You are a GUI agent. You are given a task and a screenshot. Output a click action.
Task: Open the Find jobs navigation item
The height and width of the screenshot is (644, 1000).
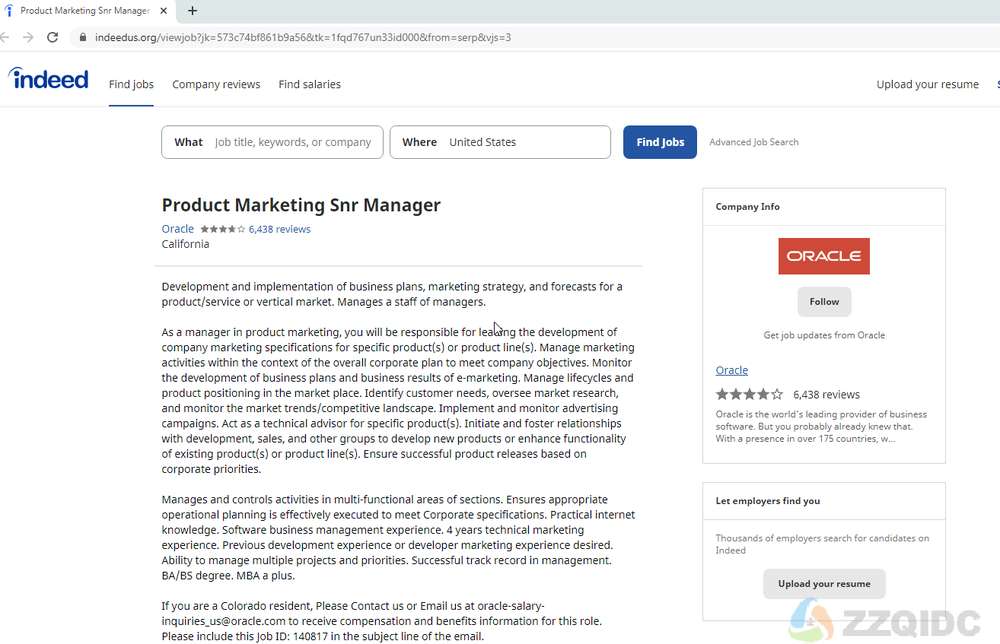coord(131,84)
